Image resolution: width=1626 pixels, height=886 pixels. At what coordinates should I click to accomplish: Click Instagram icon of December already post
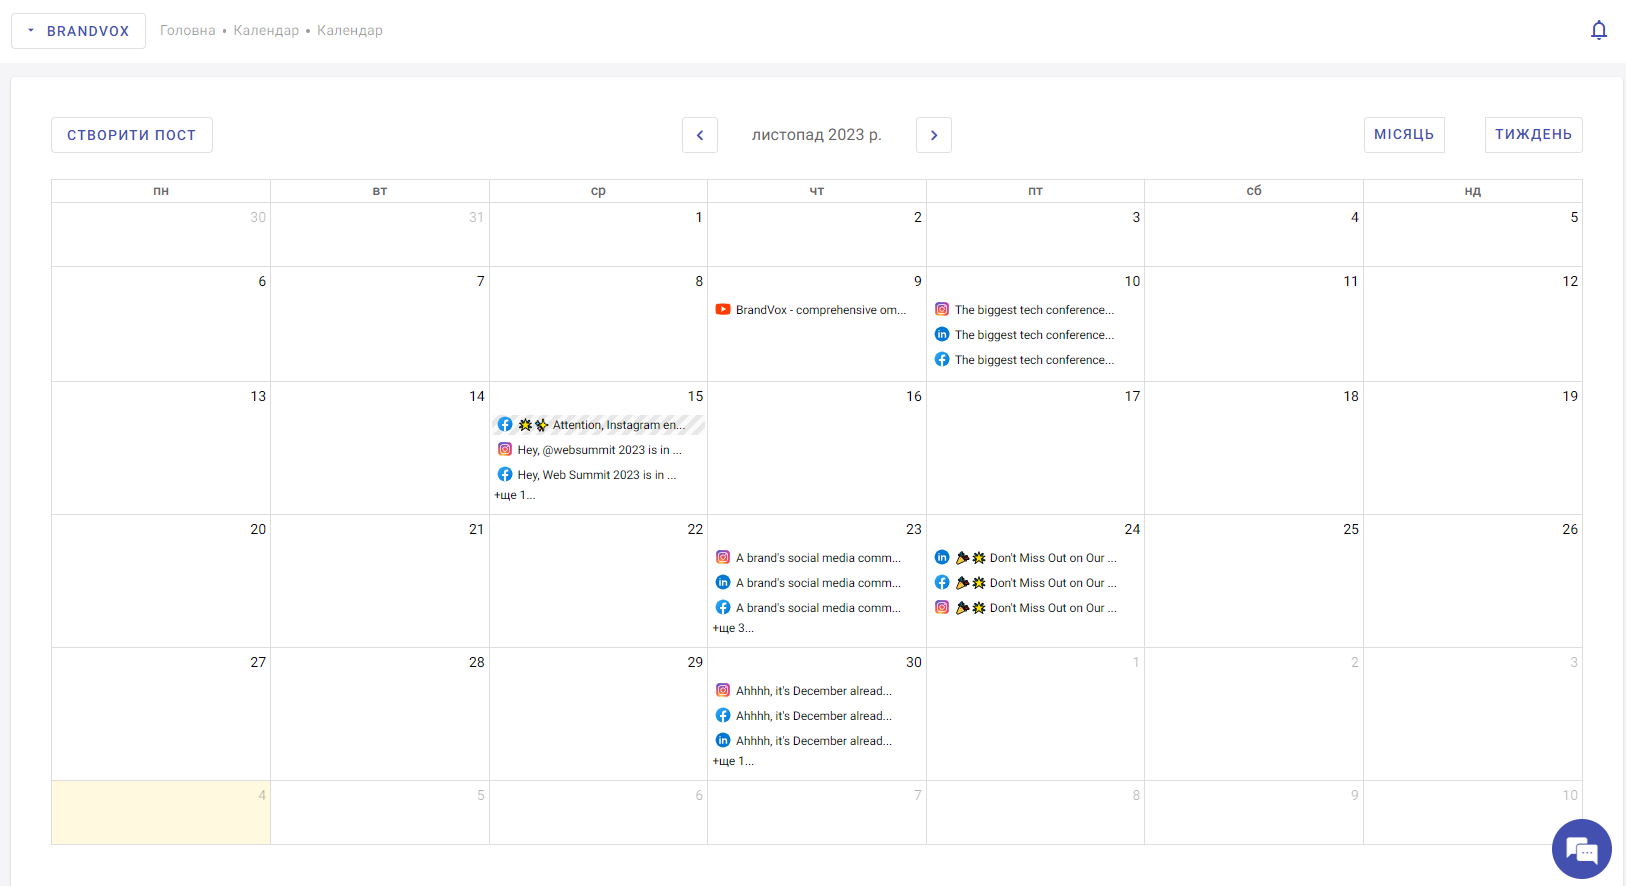pyautogui.click(x=723, y=691)
